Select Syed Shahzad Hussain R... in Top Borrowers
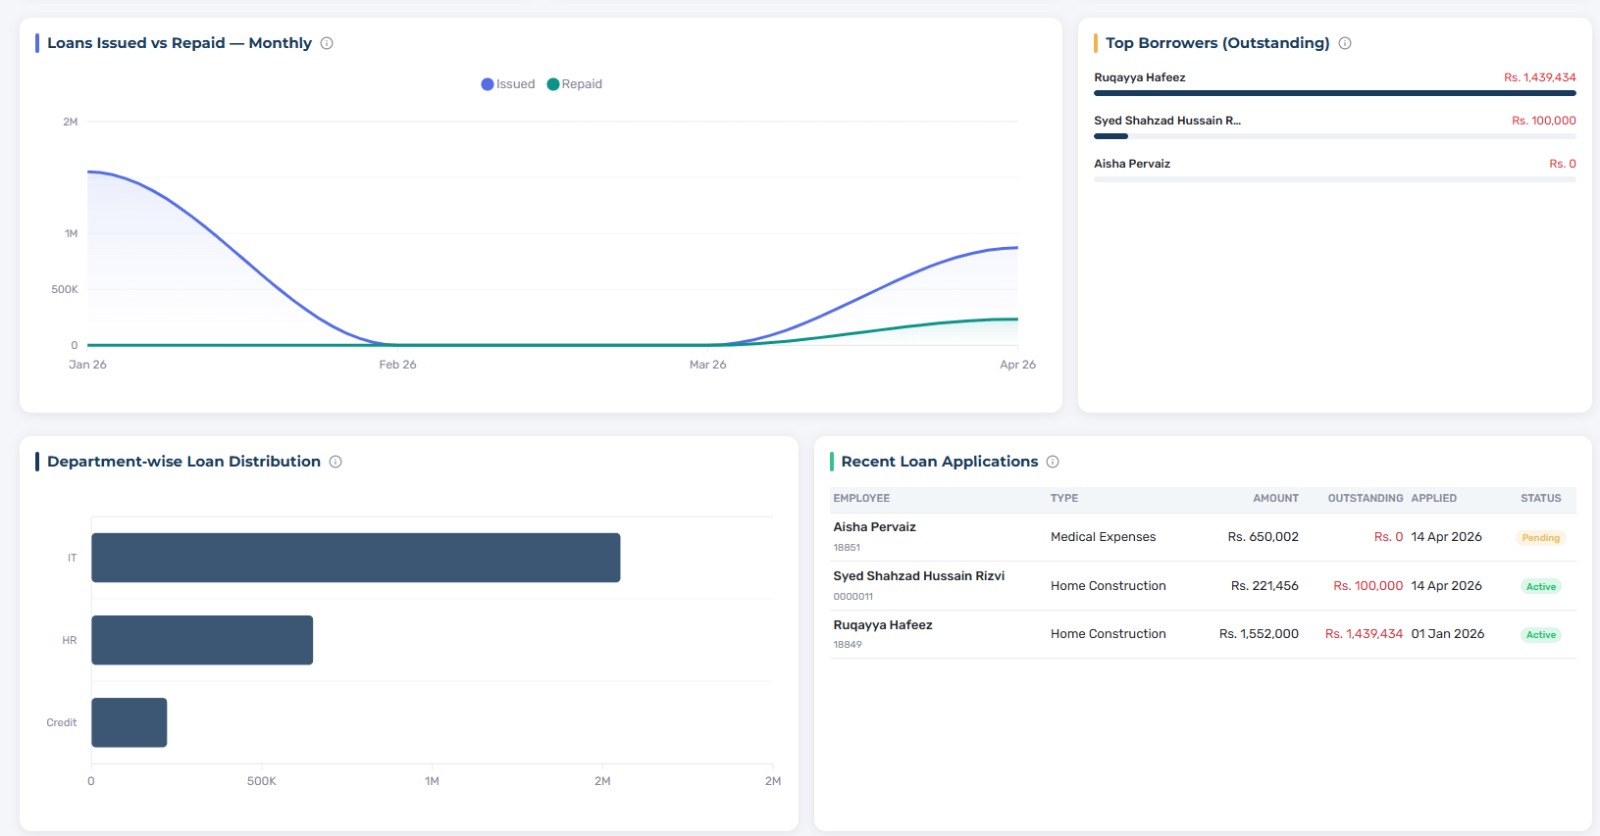1600x836 pixels. click(x=1167, y=120)
